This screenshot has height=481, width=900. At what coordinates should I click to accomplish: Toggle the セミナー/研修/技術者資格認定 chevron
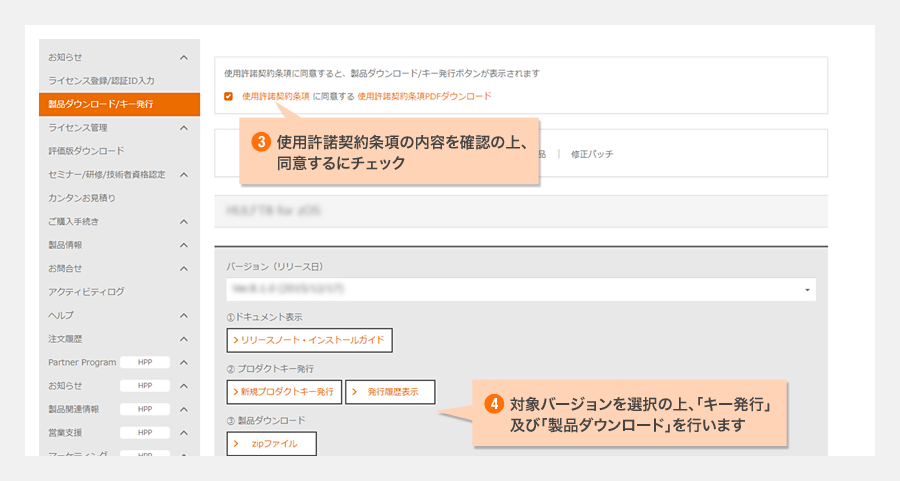click(x=184, y=175)
